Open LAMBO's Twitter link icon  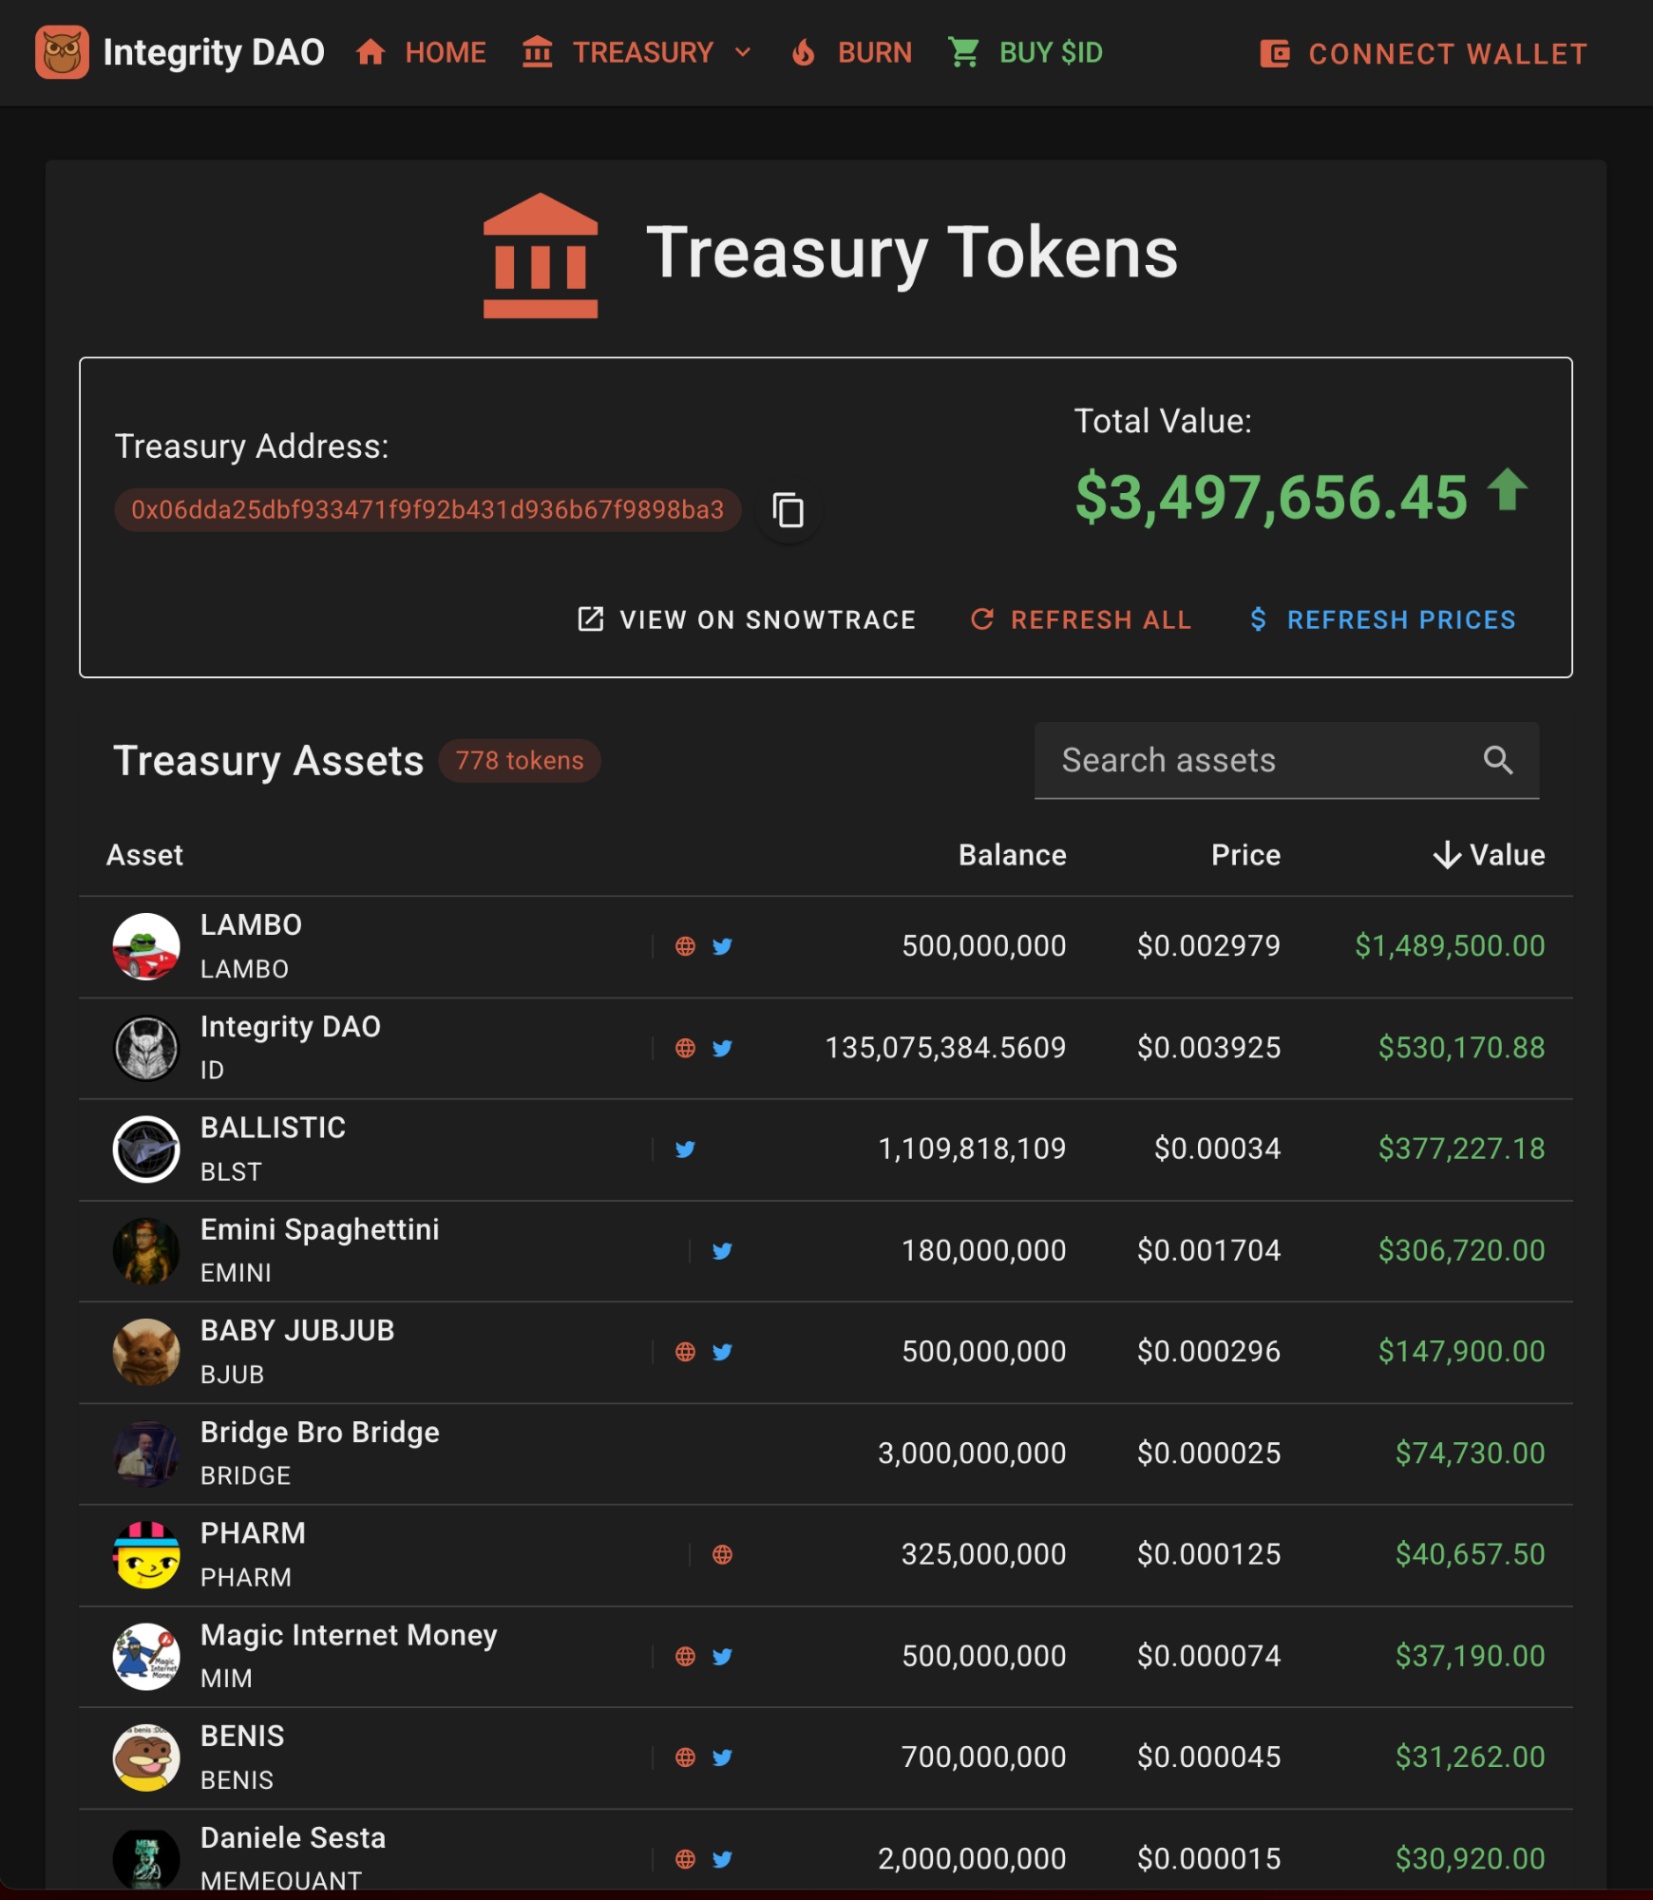722,946
